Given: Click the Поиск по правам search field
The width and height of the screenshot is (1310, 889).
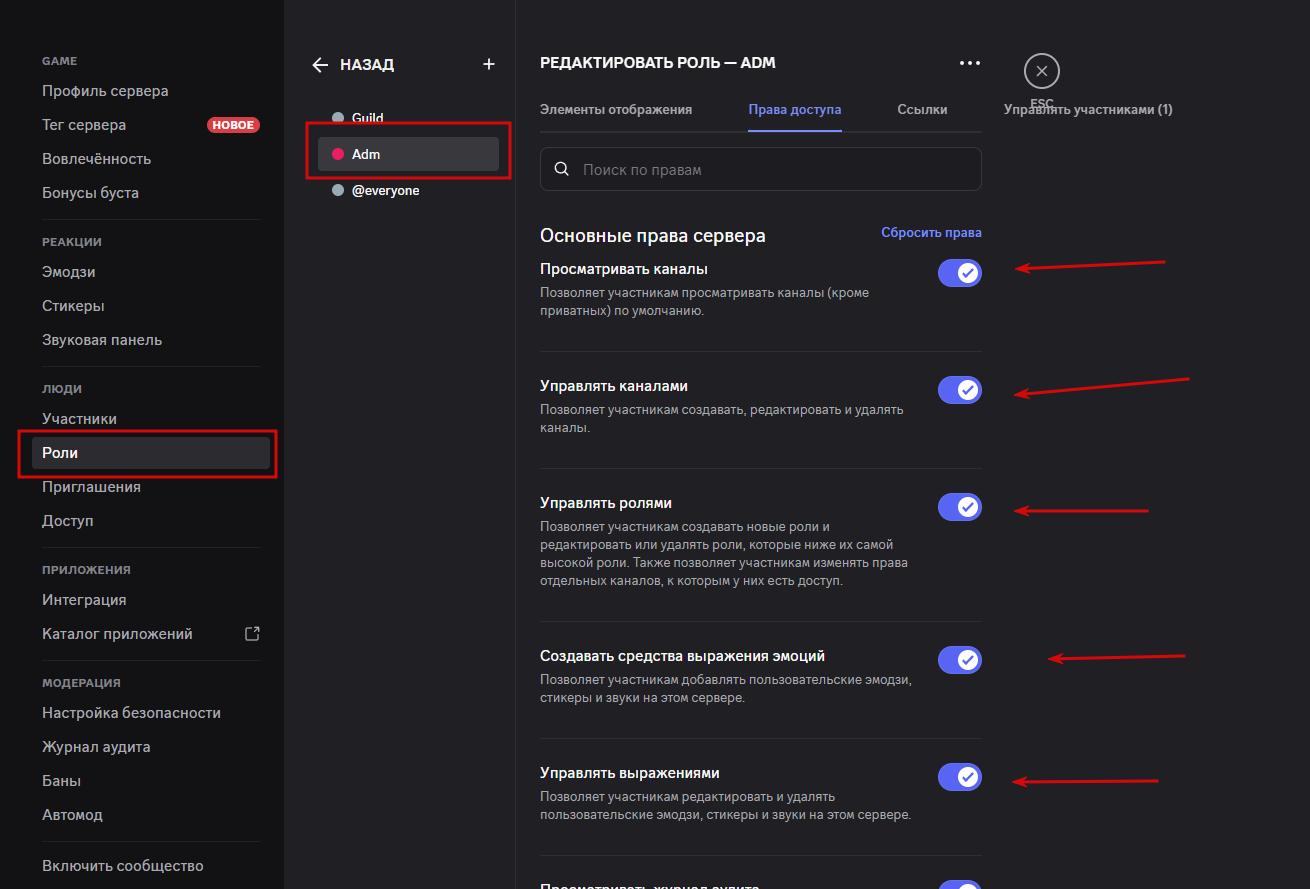Looking at the screenshot, I should click(770, 170).
